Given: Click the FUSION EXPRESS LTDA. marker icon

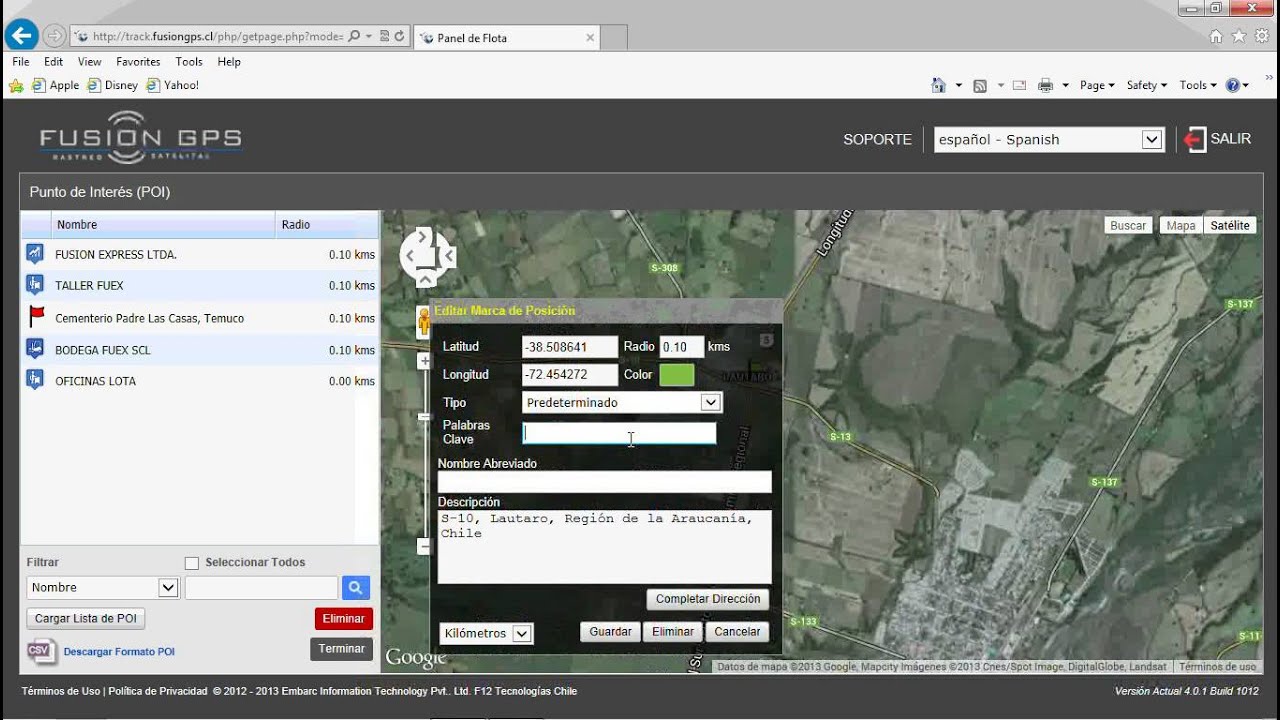Looking at the screenshot, I should point(35,254).
